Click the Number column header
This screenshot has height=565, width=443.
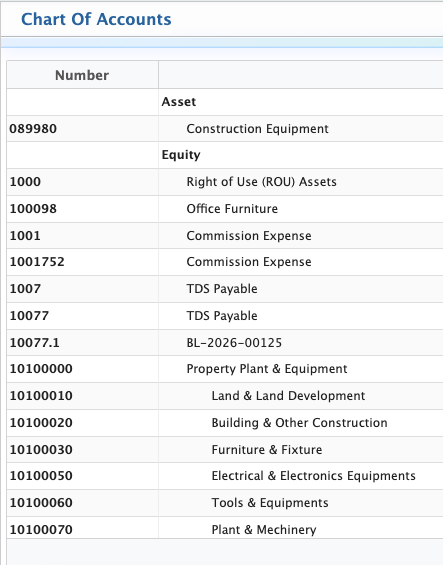point(82,75)
